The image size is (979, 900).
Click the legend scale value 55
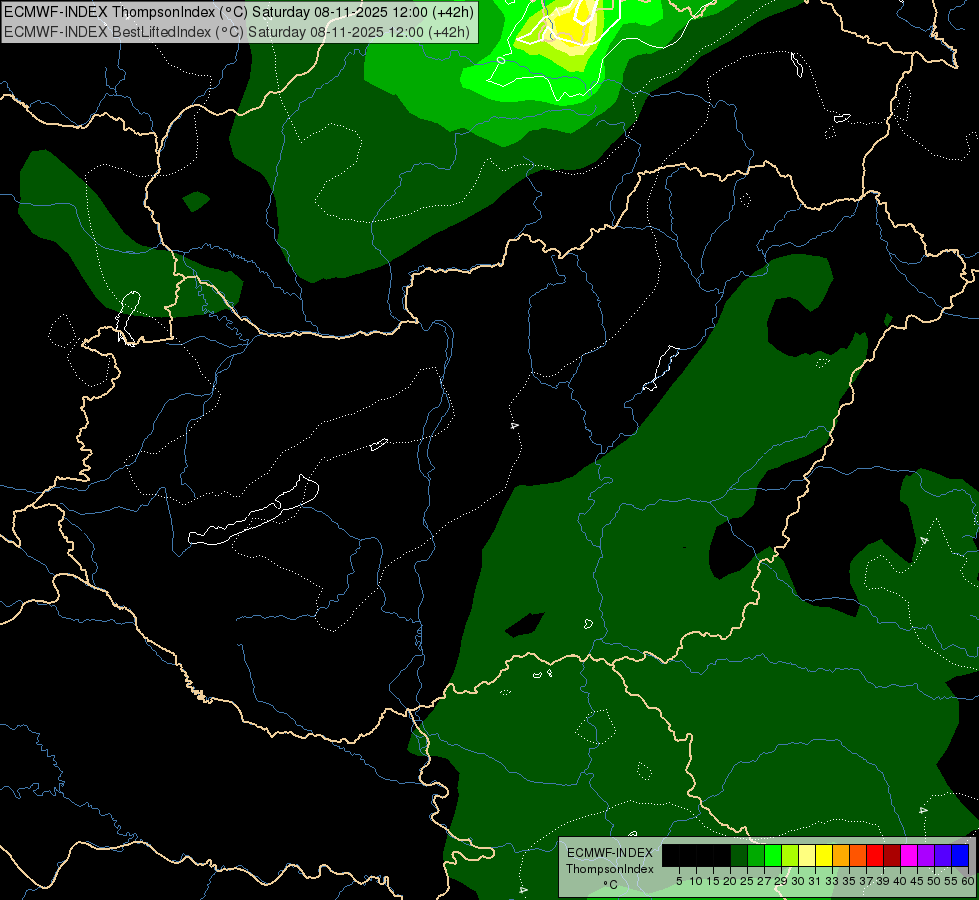coord(950,881)
